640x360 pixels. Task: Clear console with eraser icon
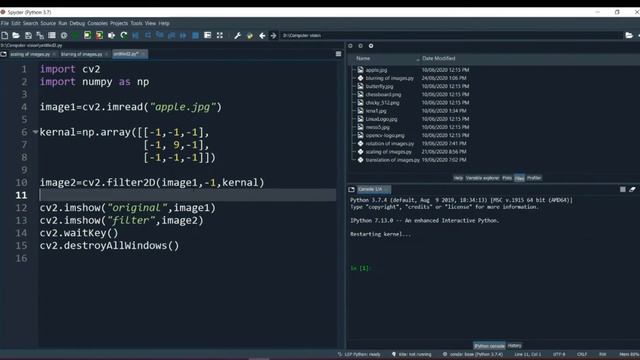coord(633,189)
